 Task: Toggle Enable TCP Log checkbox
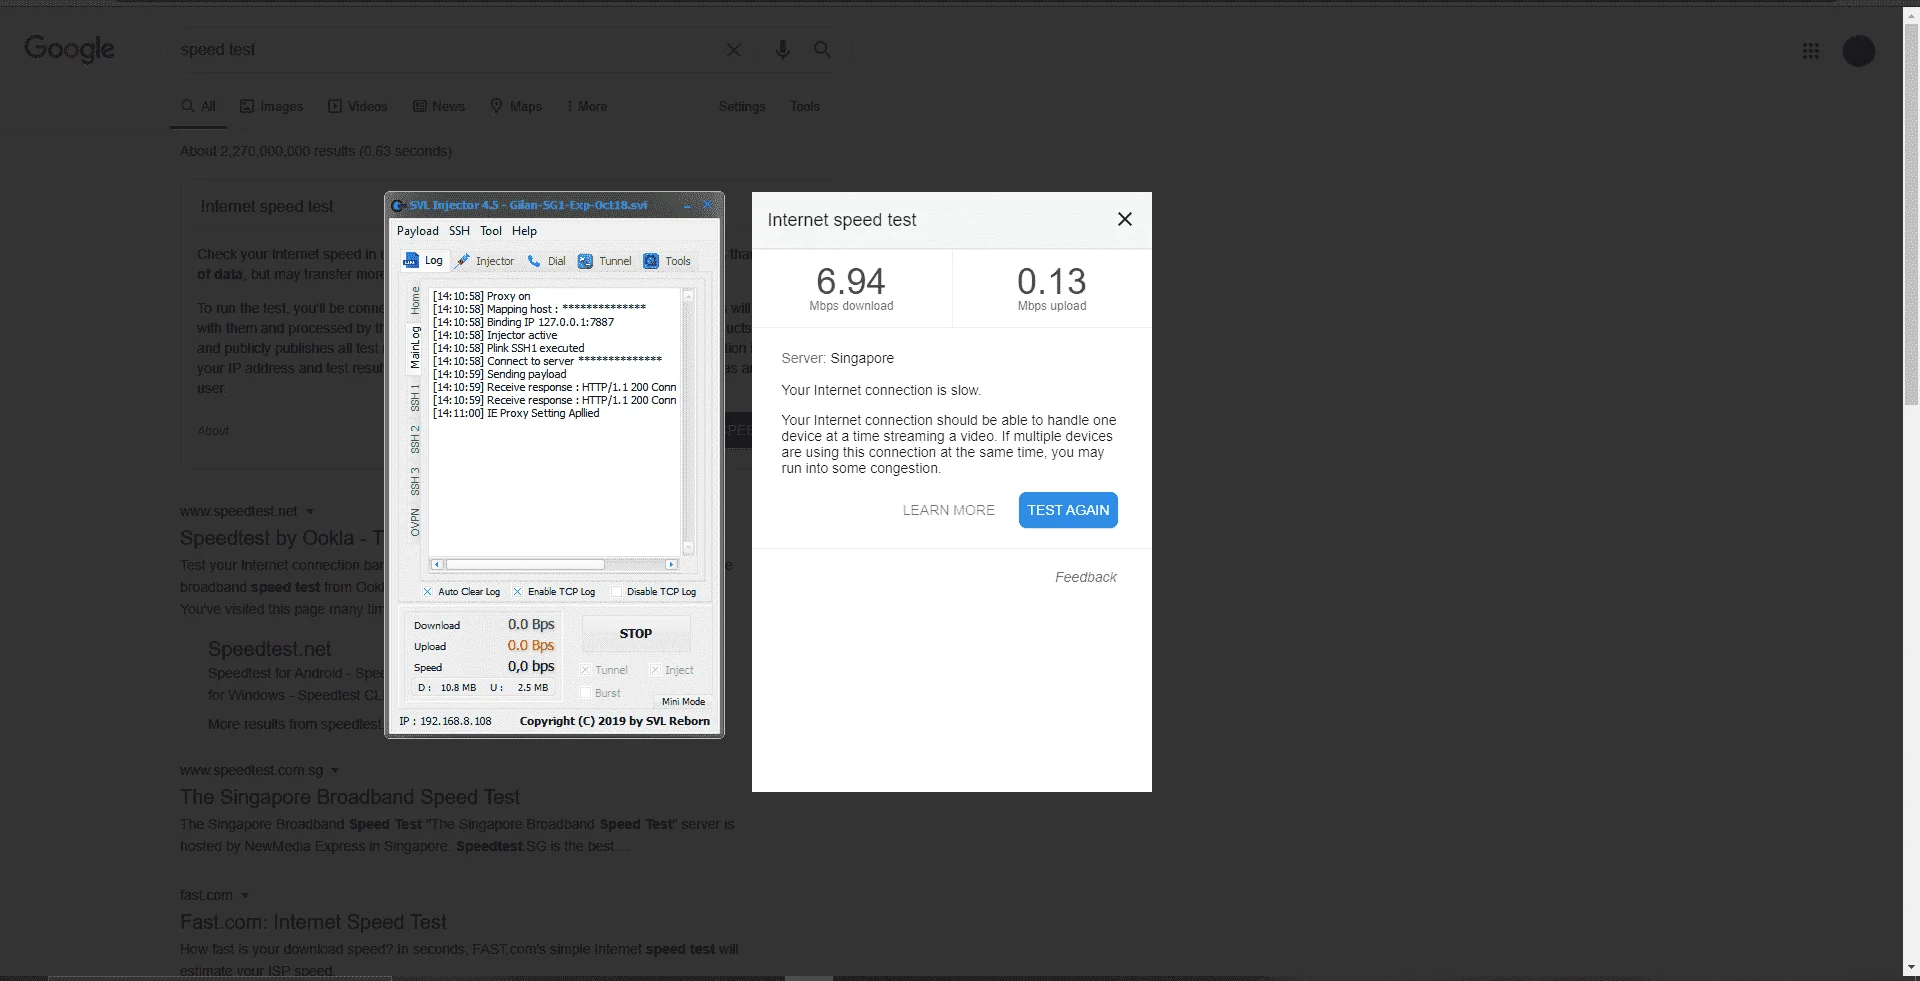[517, 592]
